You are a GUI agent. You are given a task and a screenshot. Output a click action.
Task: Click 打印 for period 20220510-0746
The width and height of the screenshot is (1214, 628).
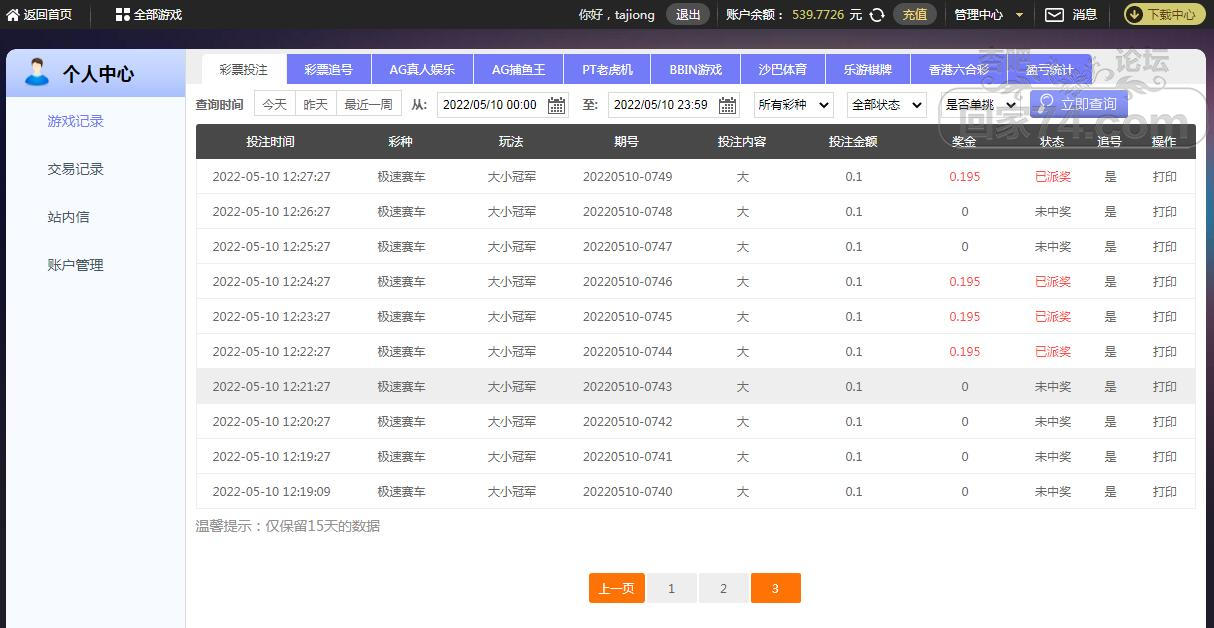(x=1165, y=282)
